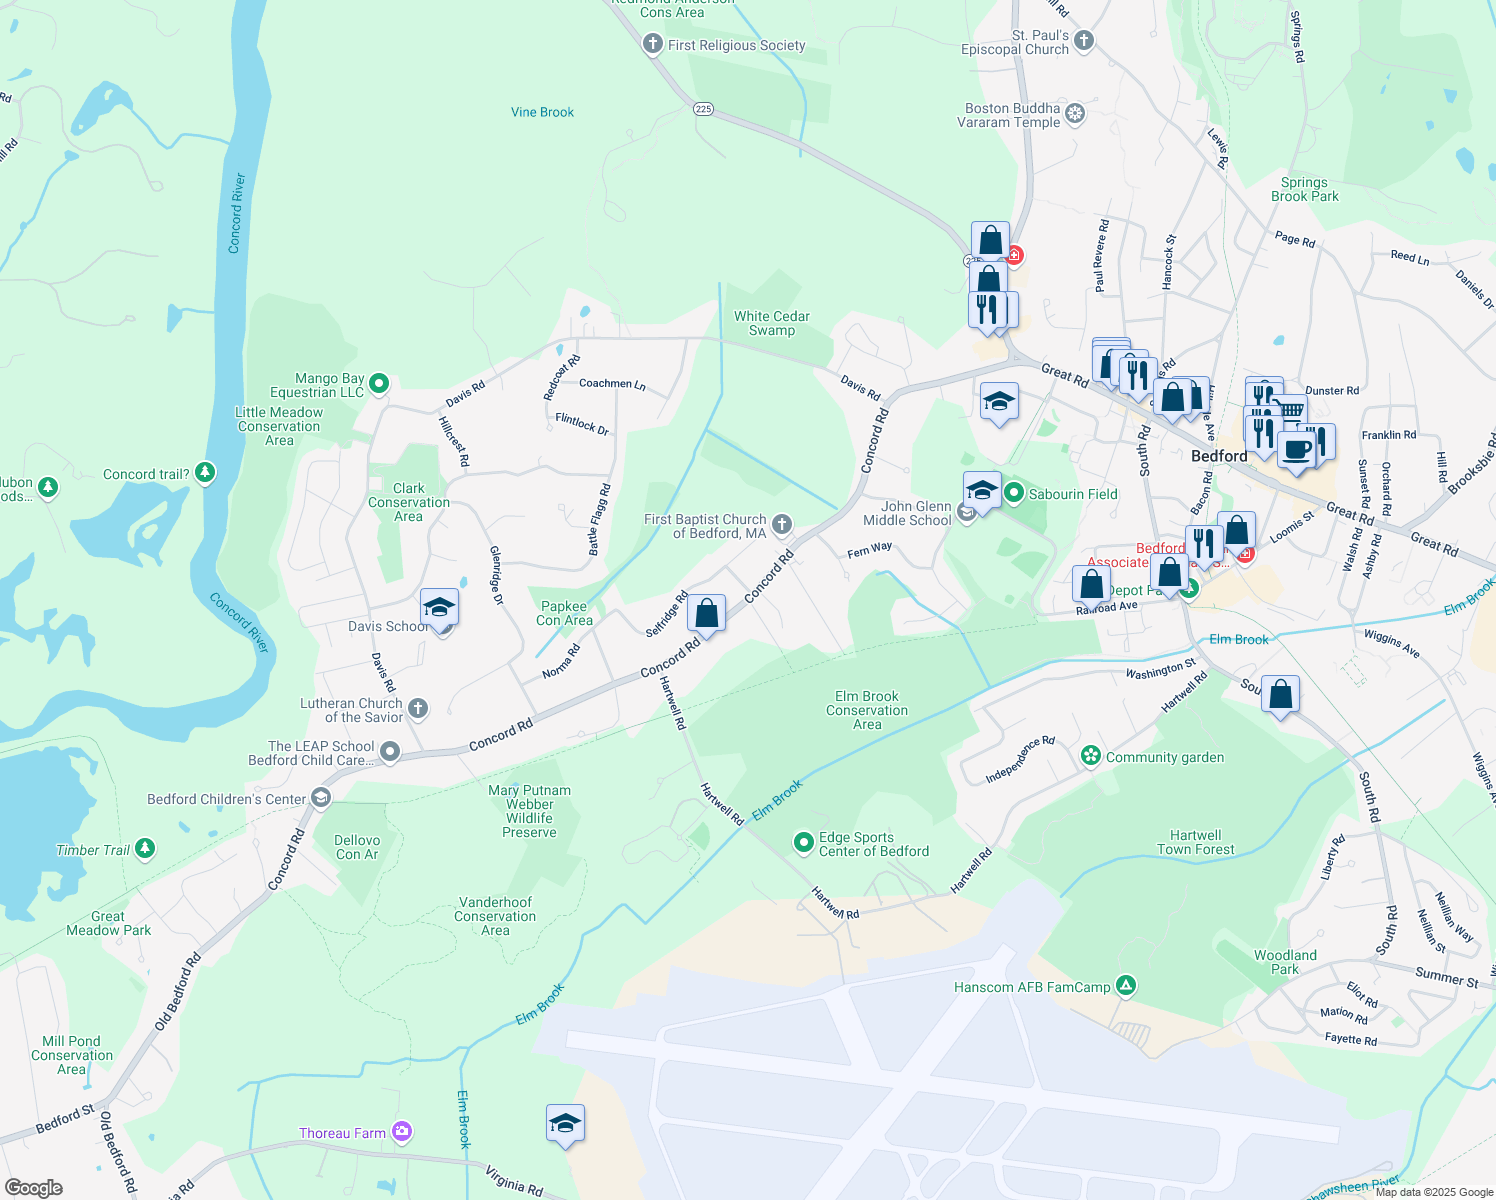
Task: Select the Timber Trail tree icon
Action: coord(145,849)
